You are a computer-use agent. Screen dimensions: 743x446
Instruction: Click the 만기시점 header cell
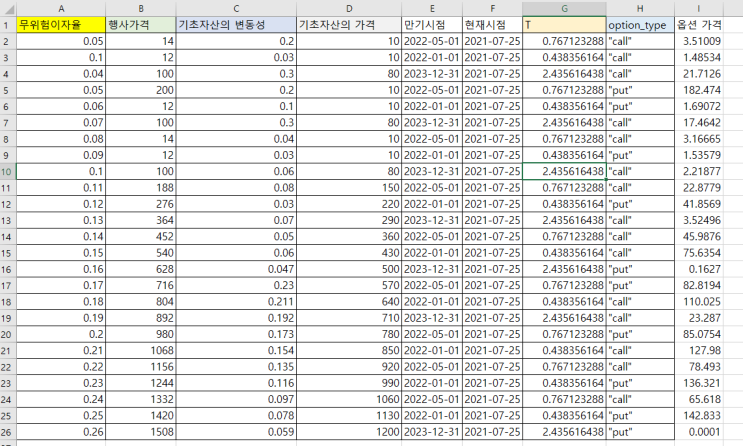432,25
